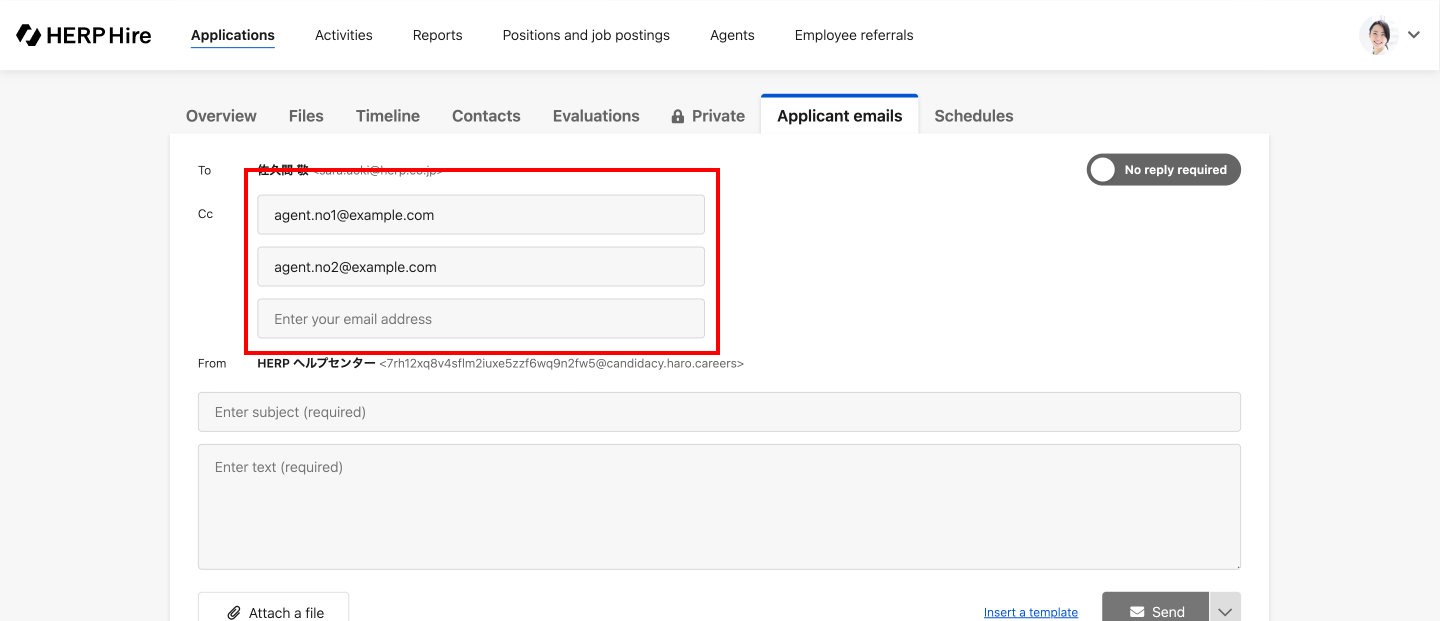Open the Reports page
Image resolution: width=1440 pixels, height=621 pixels.
coord(438,35)
